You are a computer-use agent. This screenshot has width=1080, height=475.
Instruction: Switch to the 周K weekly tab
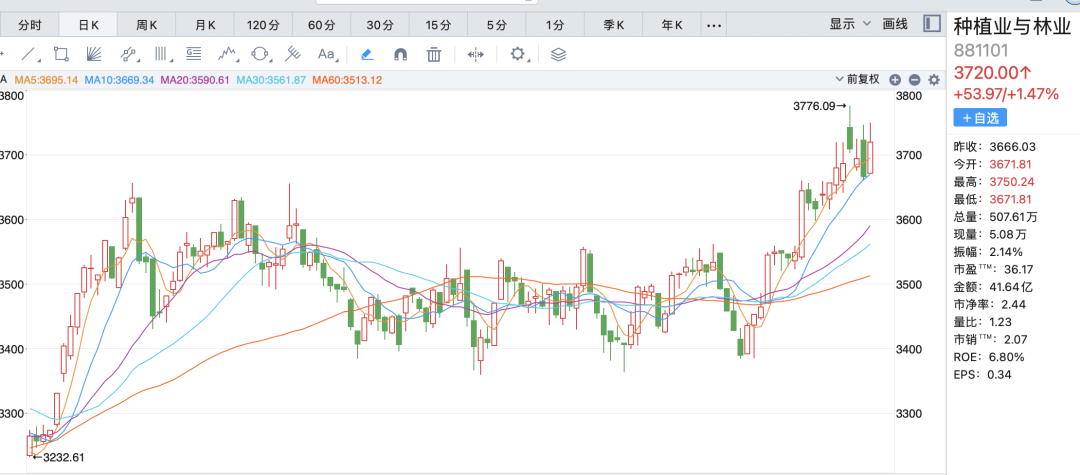[147, 25]
